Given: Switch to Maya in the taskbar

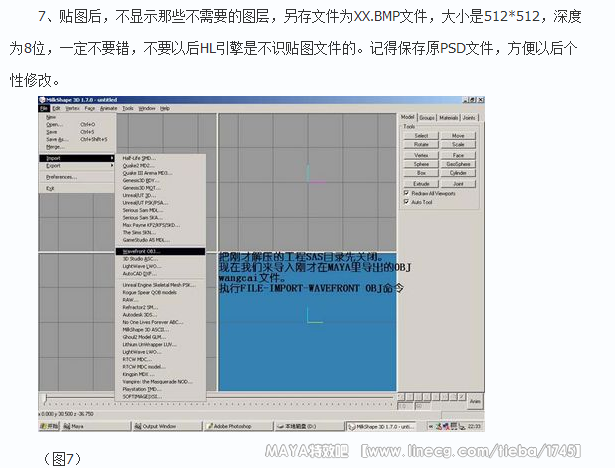Looking at the screenshot, I should (x=95, y=426).
